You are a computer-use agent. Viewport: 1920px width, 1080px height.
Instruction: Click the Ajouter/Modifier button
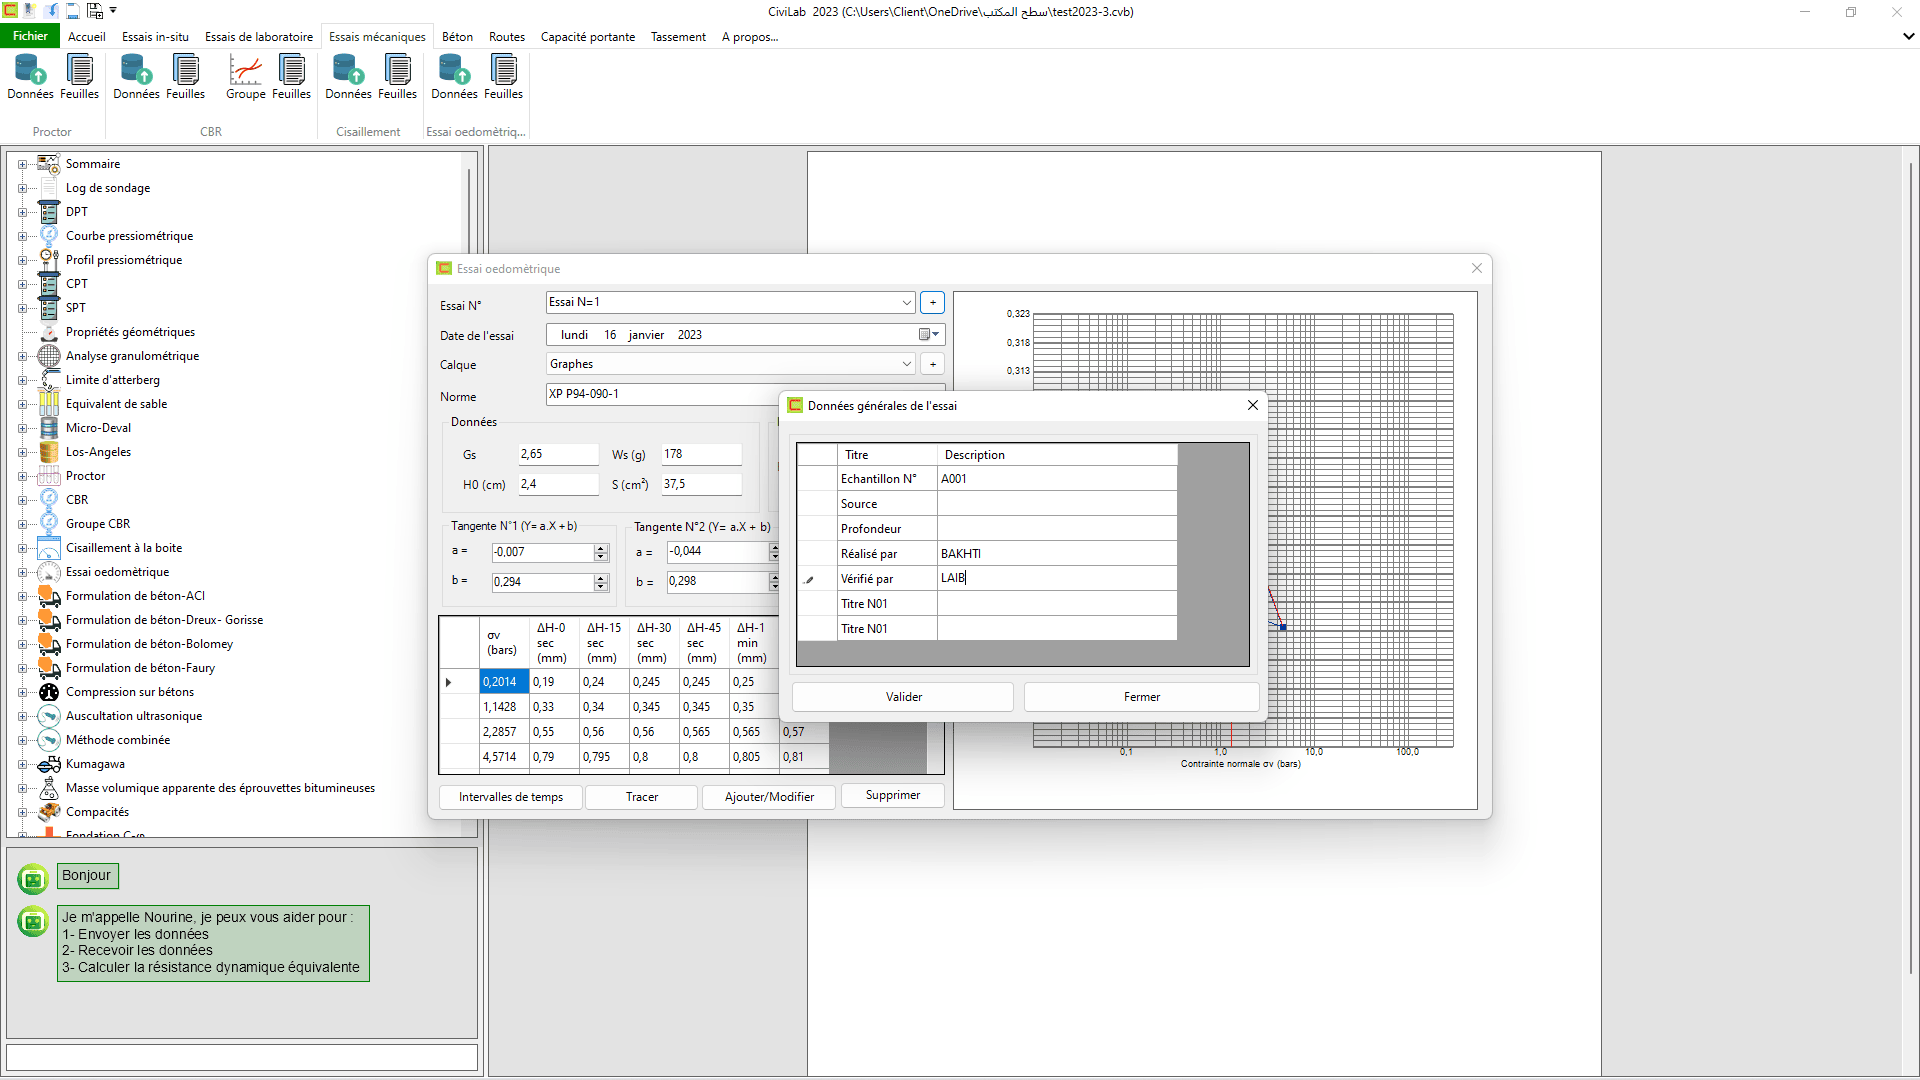point(769,797)
